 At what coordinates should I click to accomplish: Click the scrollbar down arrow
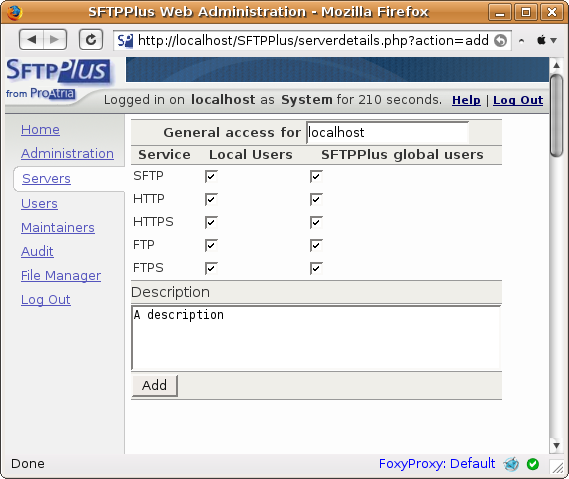(556, 446)
